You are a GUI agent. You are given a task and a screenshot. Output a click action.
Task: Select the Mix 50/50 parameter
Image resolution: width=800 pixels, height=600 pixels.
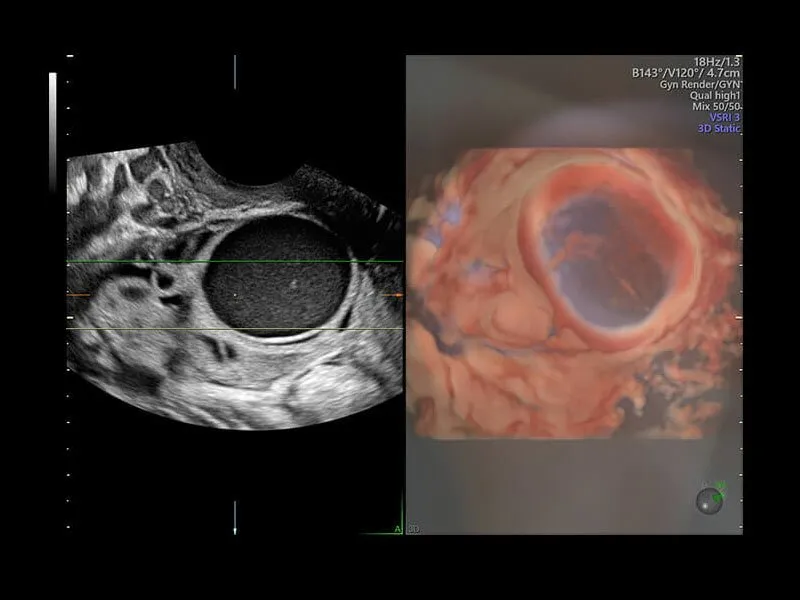pos(716,106)
